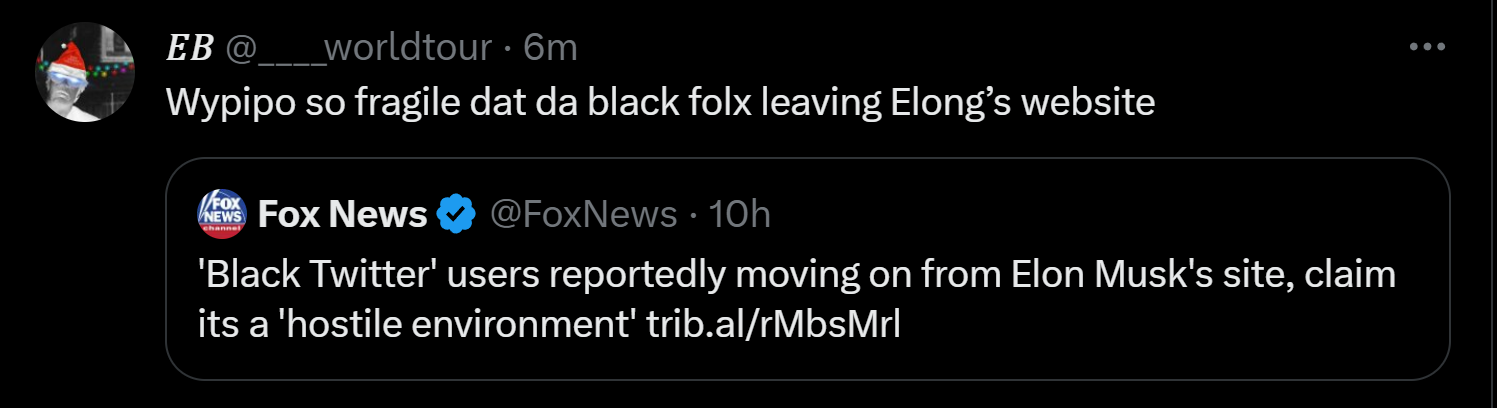Open the more options three-dot menu
Image resolution: width=1497 pixels, height=408 pixels.
pyautogui.click(x=1427, y=47)
